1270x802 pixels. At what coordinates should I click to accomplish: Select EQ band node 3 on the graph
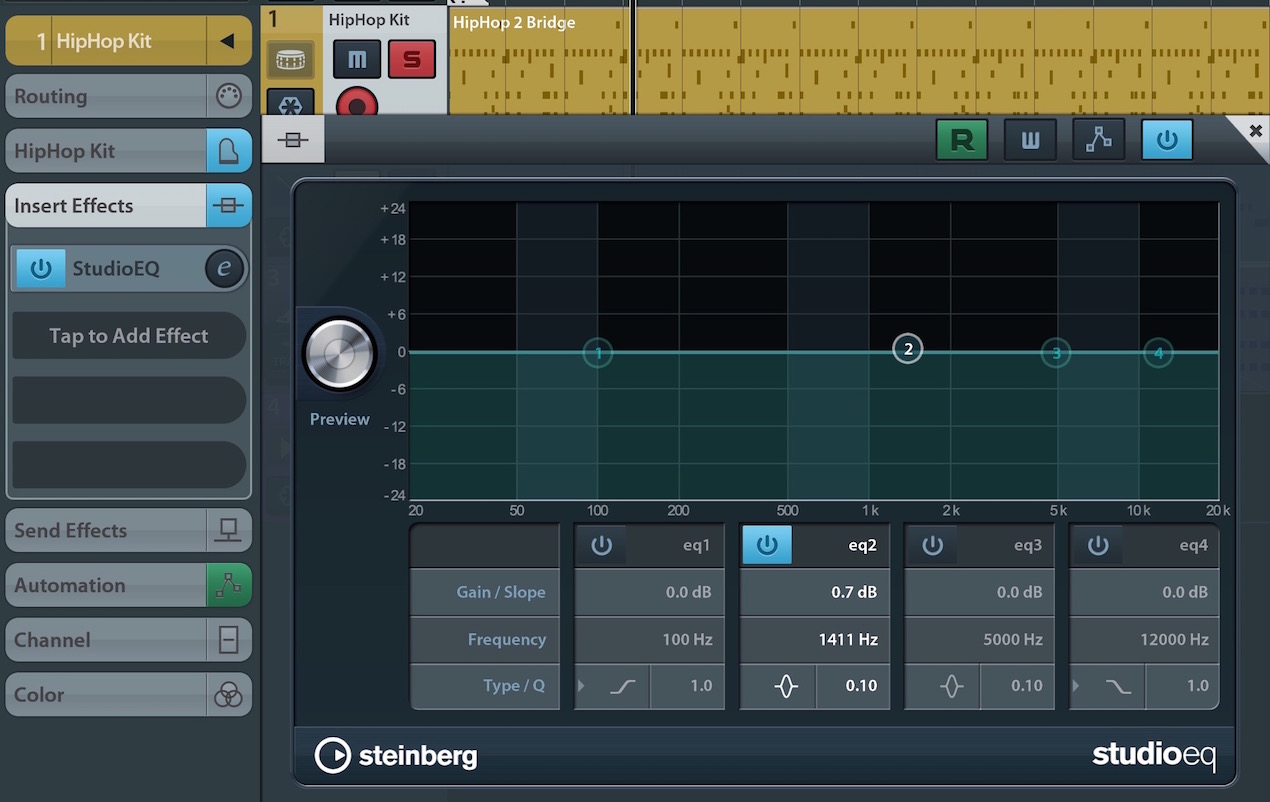[x=1056, y=353]
